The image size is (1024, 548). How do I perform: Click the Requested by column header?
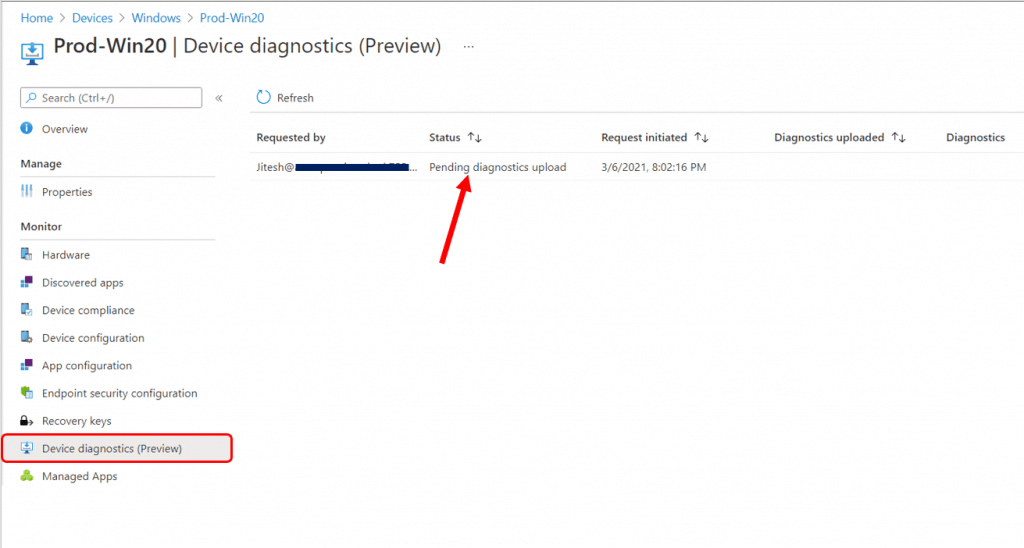(x=291, y=137)
